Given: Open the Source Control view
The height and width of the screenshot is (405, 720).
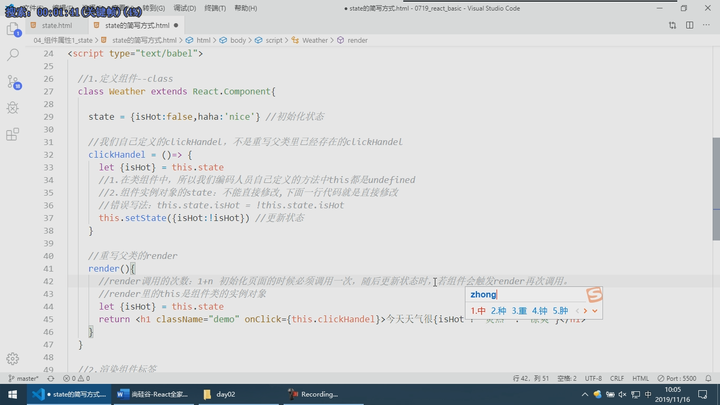Looking at the screenshot, I should coord(13,82).
